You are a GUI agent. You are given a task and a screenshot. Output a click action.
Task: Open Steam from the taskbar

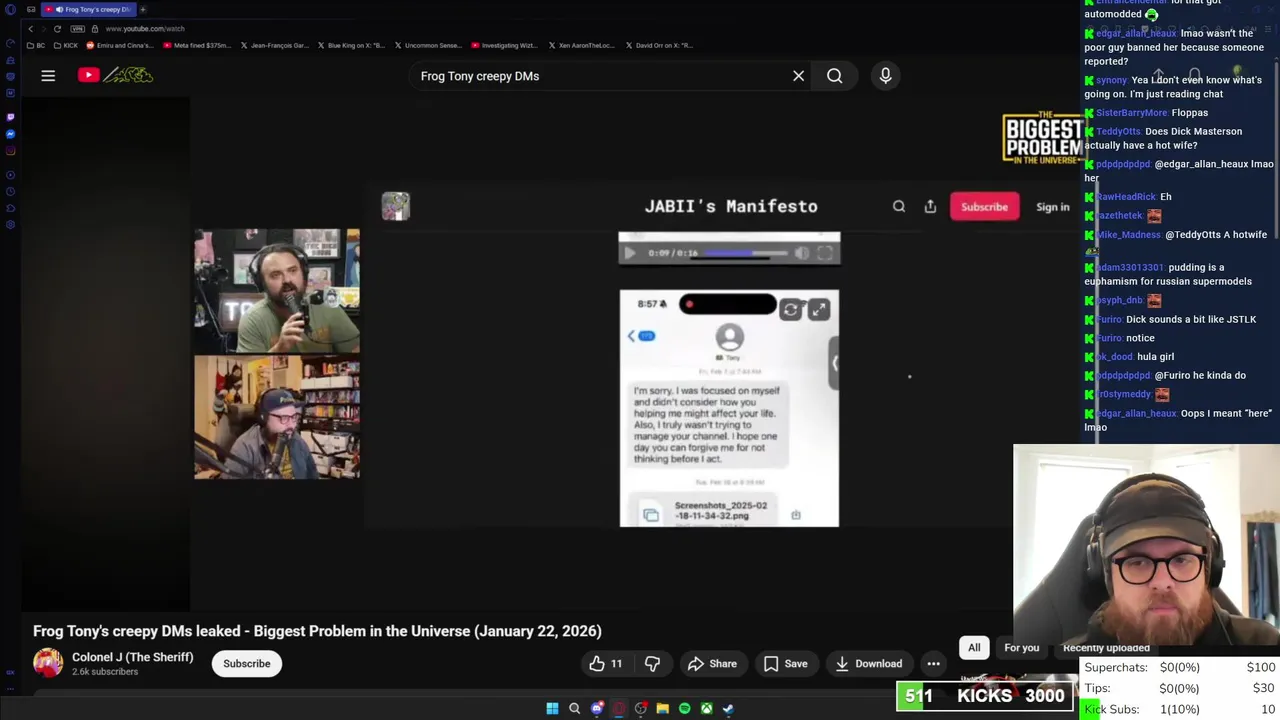728,709
